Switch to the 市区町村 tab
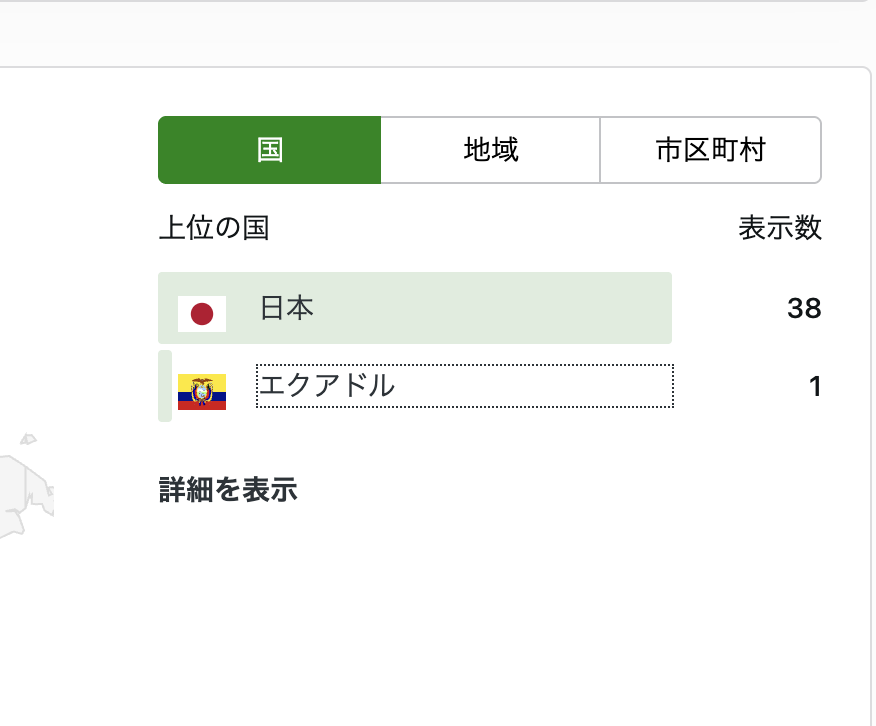 click(x=710, y=149)
